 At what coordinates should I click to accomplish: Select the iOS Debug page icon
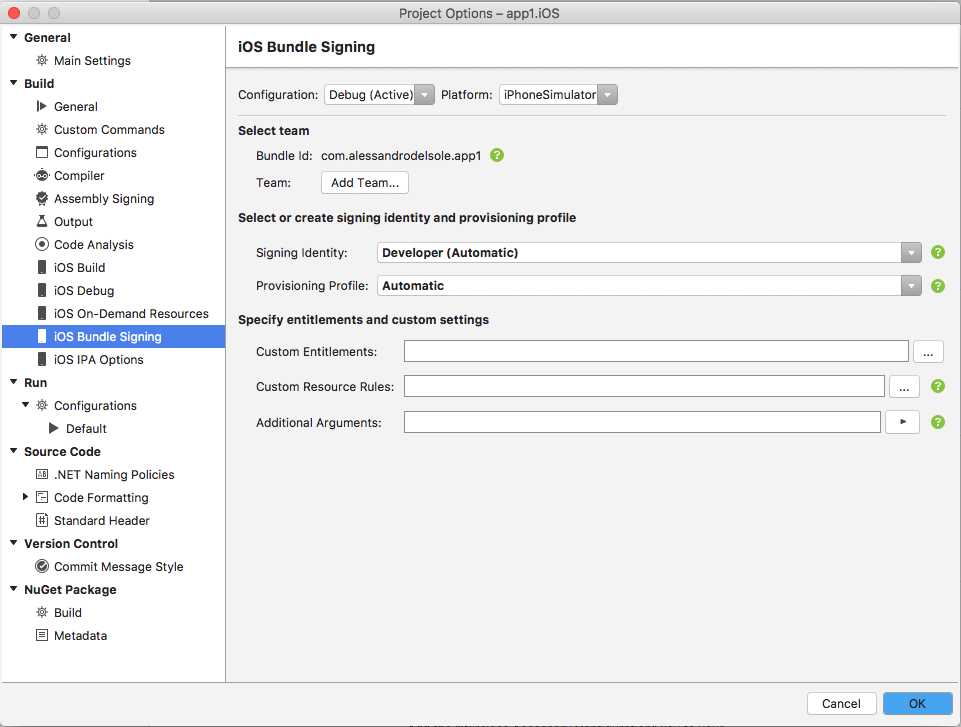[x=43, y=290]
